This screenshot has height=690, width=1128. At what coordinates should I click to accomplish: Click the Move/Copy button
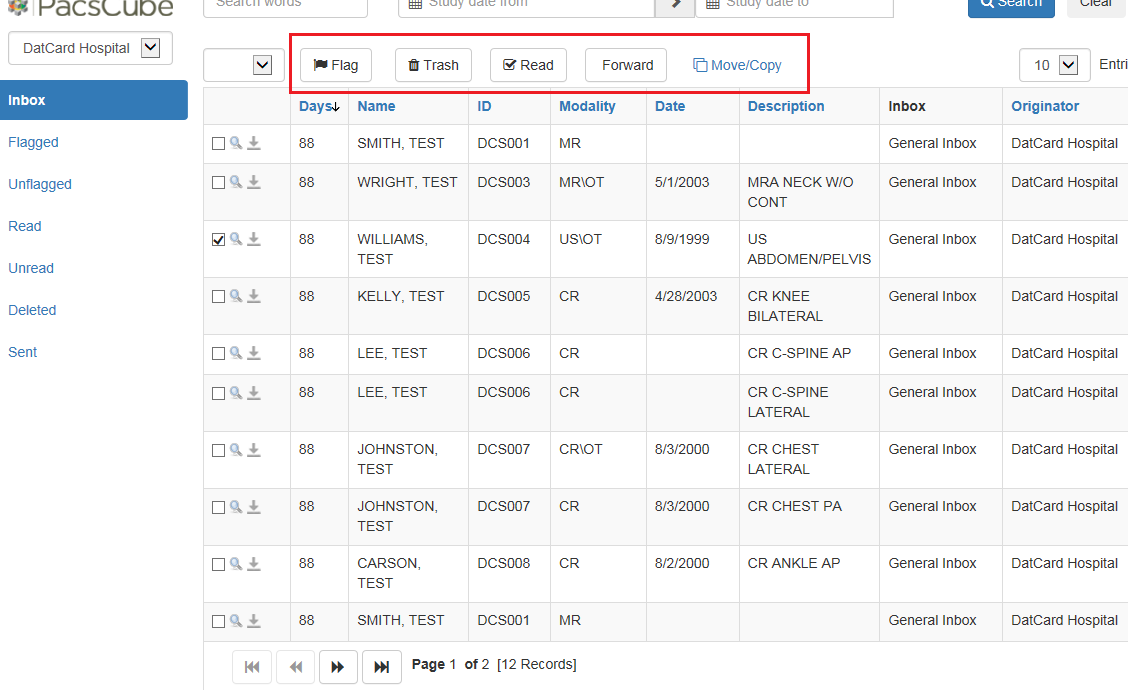[737, 65]
